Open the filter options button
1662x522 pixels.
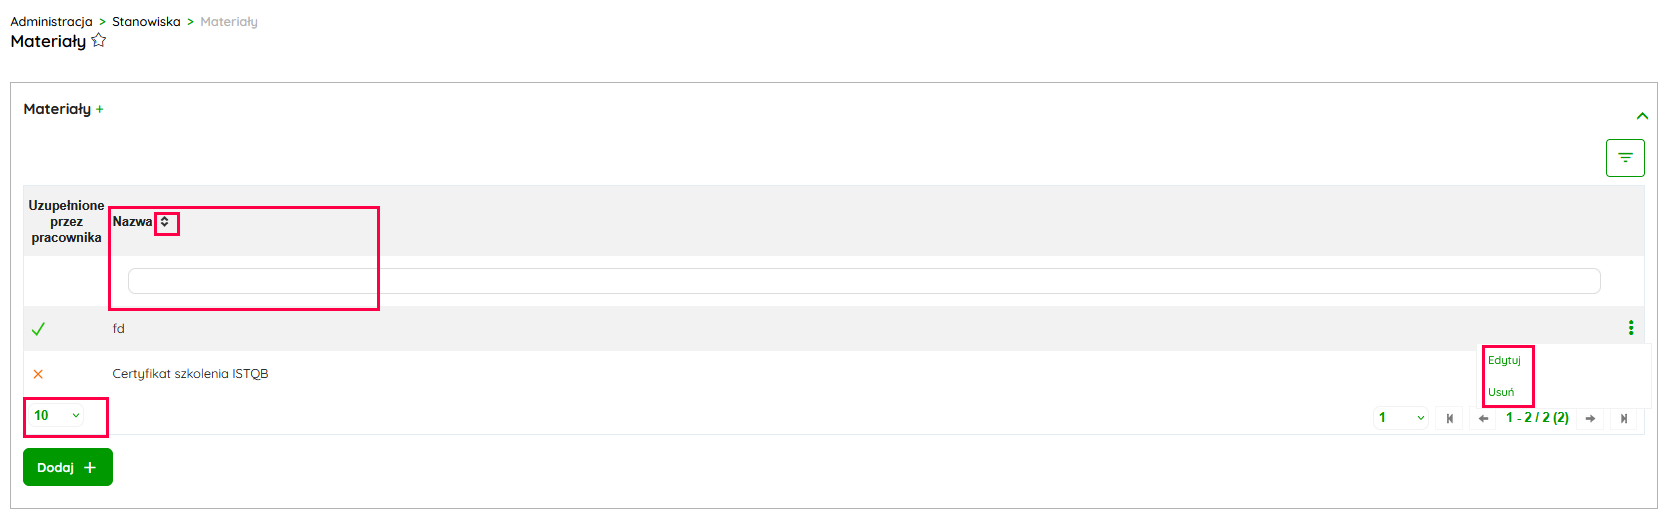click(x=1625, y=158)
